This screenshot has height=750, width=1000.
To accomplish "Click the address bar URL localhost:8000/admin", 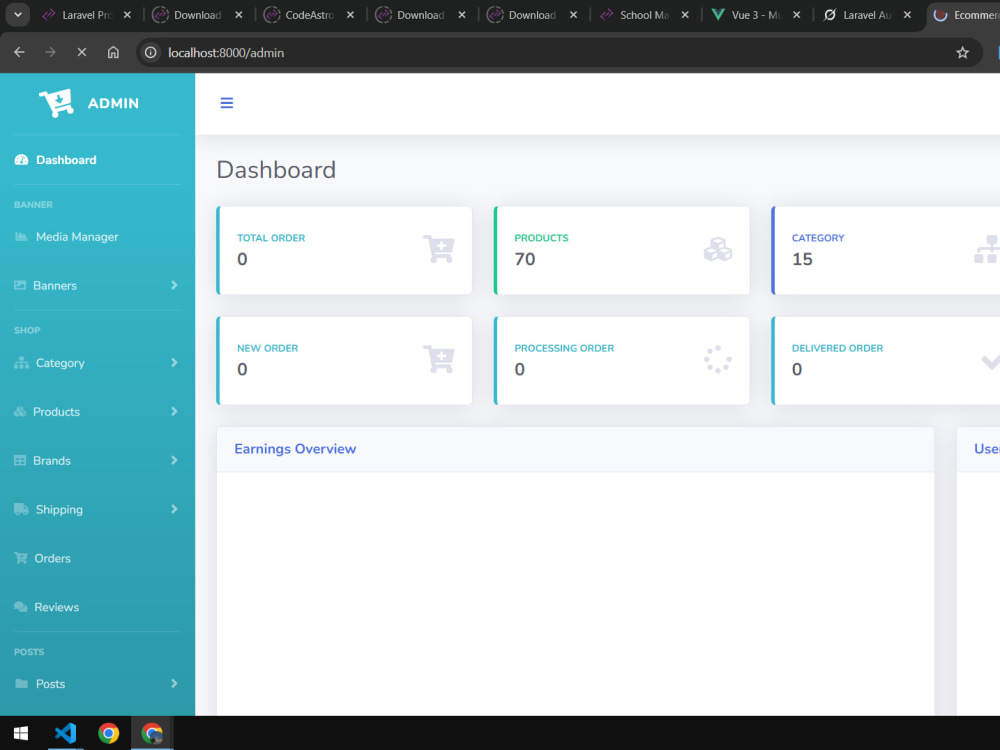I will [x=226, y=53].
